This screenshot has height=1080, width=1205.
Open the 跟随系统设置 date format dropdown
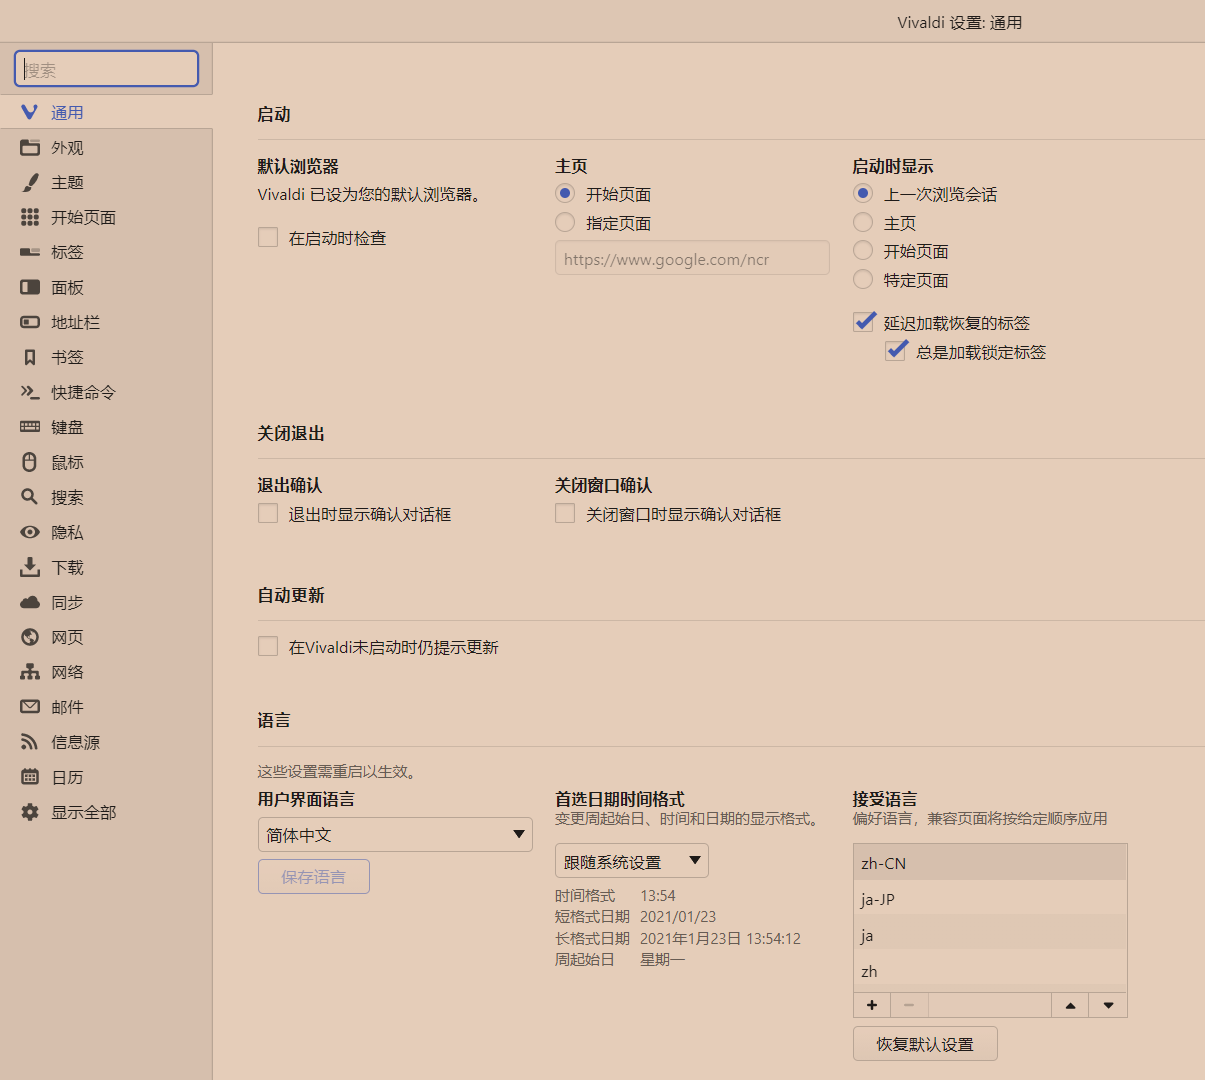pyautogui.click(x=632, y=861)
